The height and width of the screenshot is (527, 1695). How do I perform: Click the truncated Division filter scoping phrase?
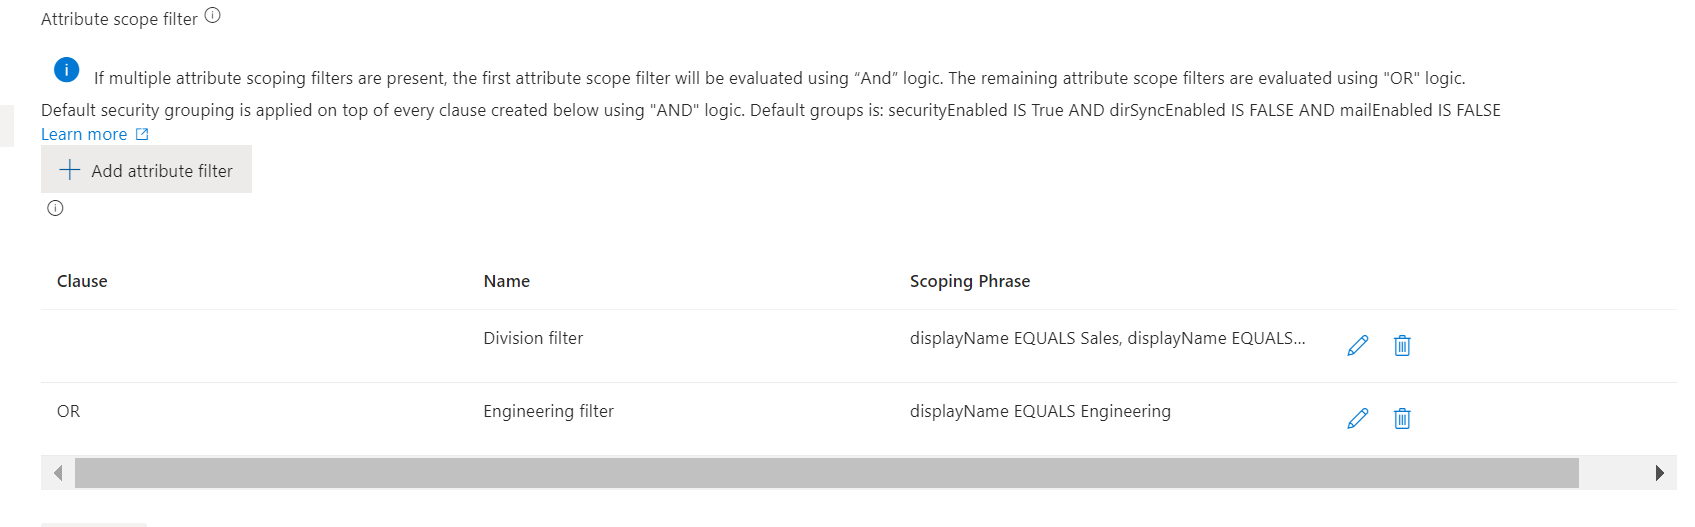(x=1107, y=338)
